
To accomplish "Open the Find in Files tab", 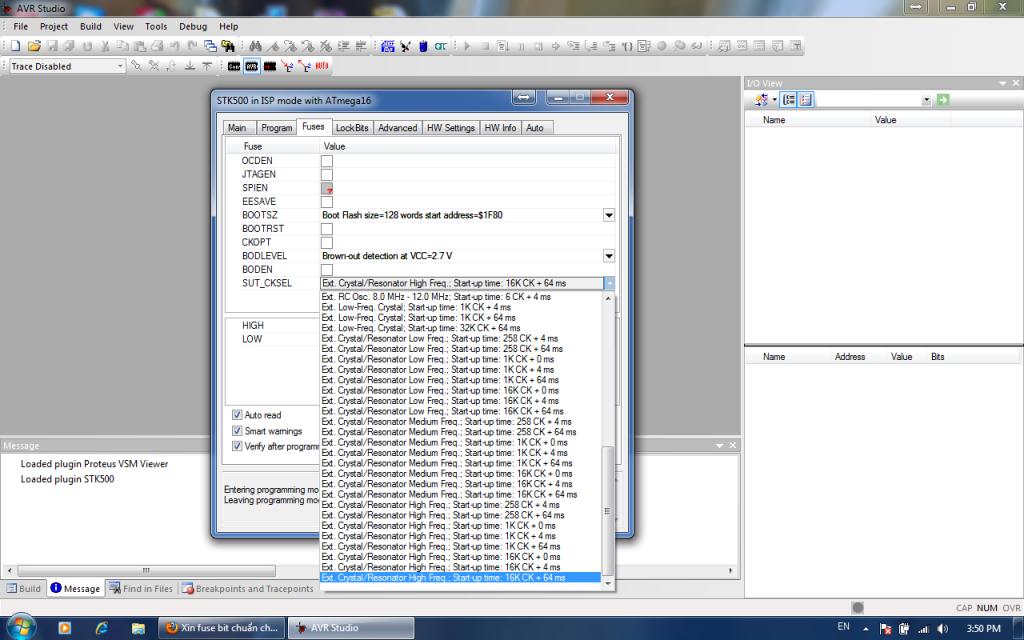I will pos(141,588).
